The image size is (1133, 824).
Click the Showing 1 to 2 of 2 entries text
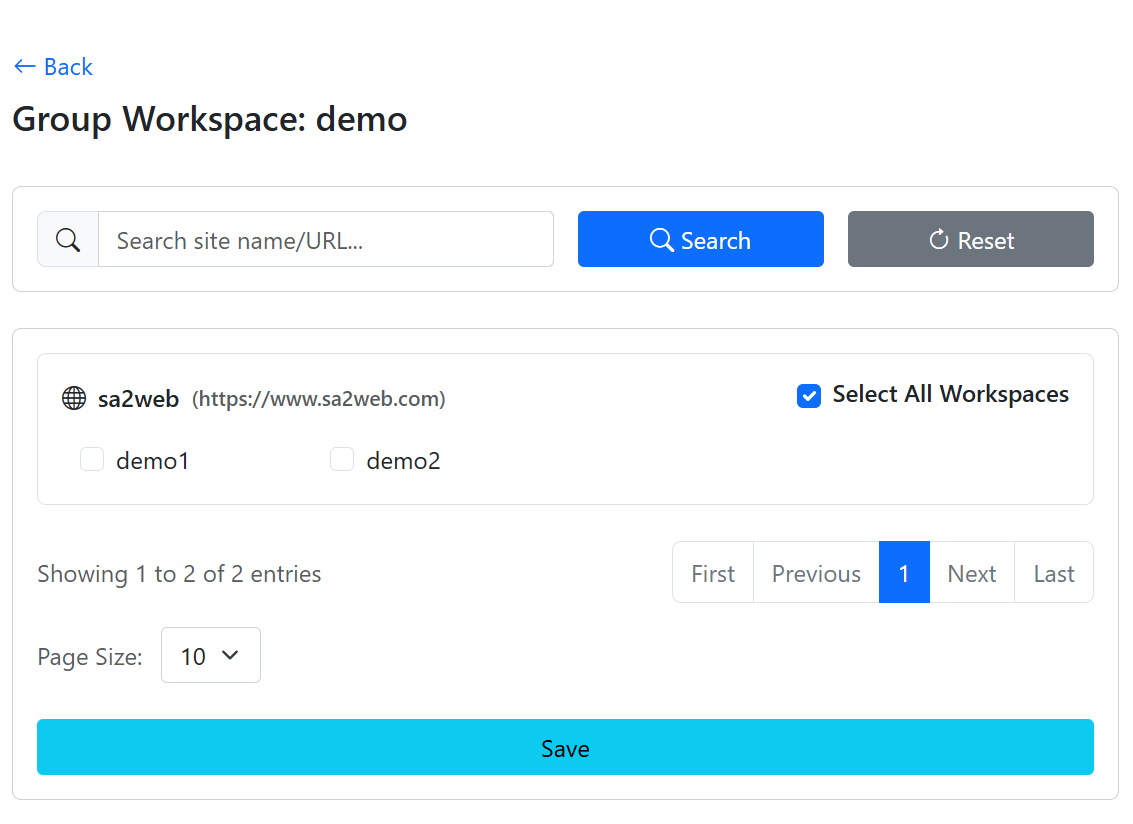click(179, 574)
